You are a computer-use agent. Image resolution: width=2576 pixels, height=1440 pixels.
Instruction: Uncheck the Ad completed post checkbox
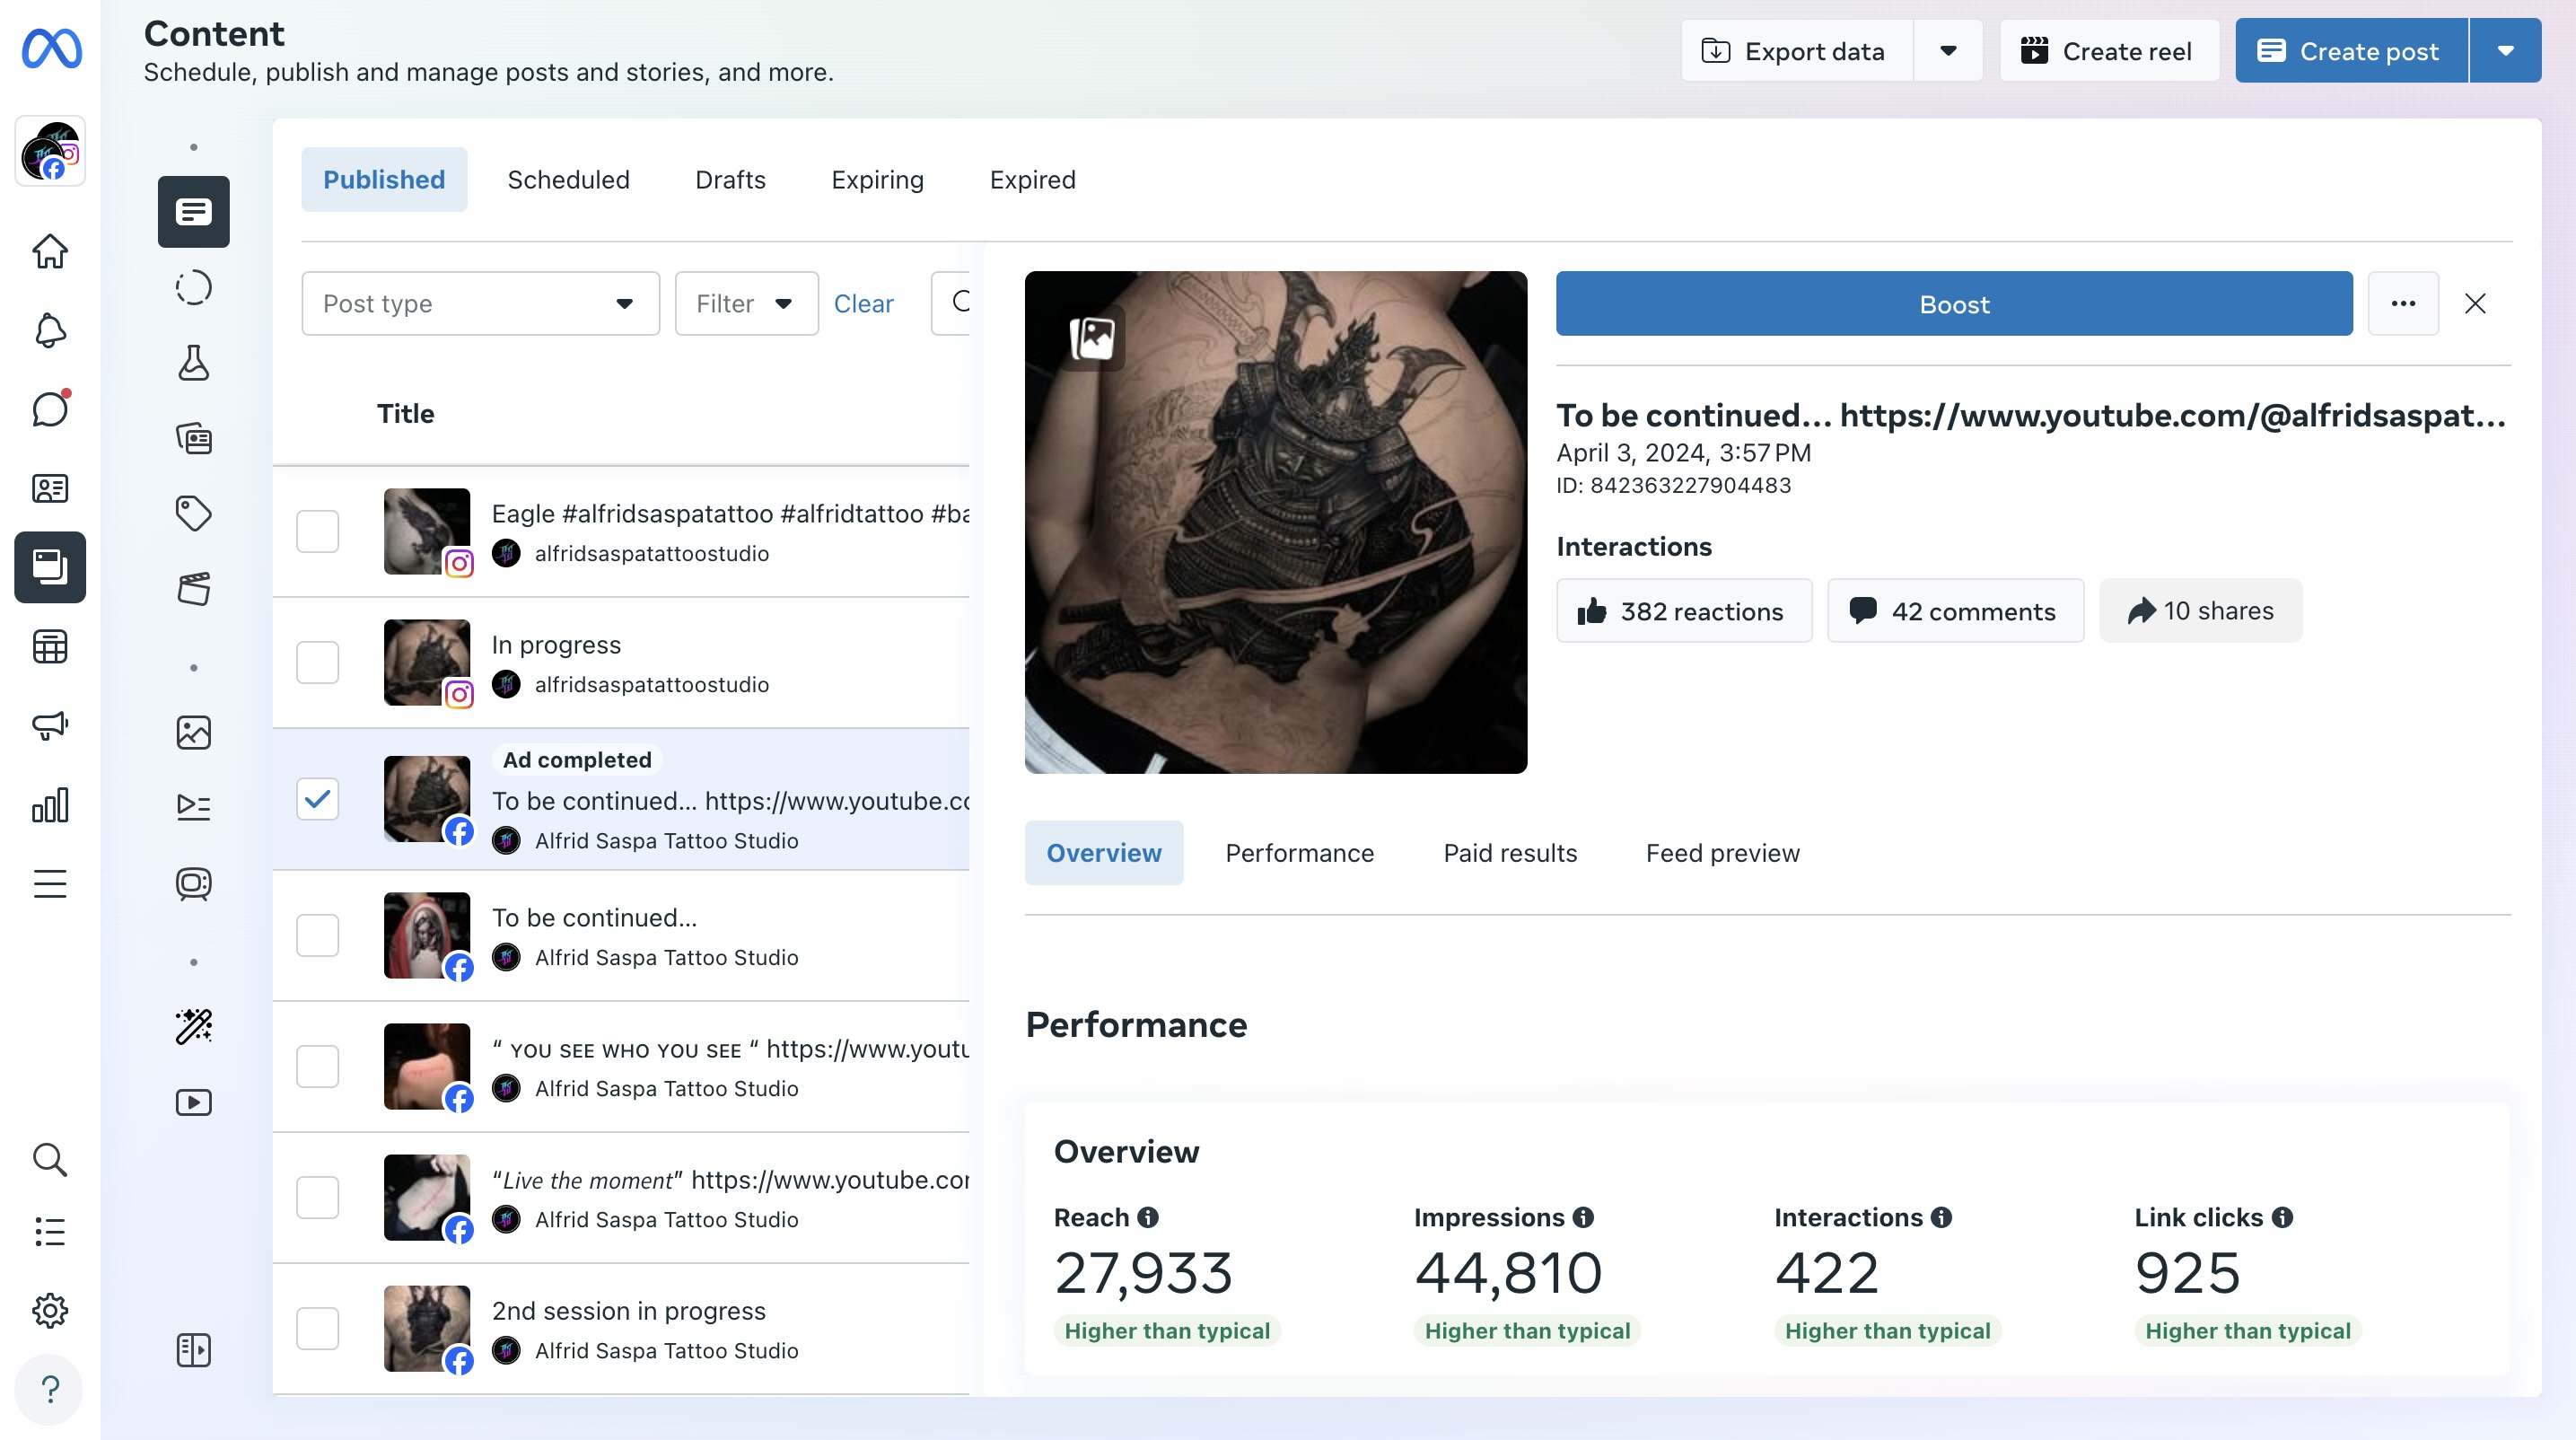click(x=317, y=799)
